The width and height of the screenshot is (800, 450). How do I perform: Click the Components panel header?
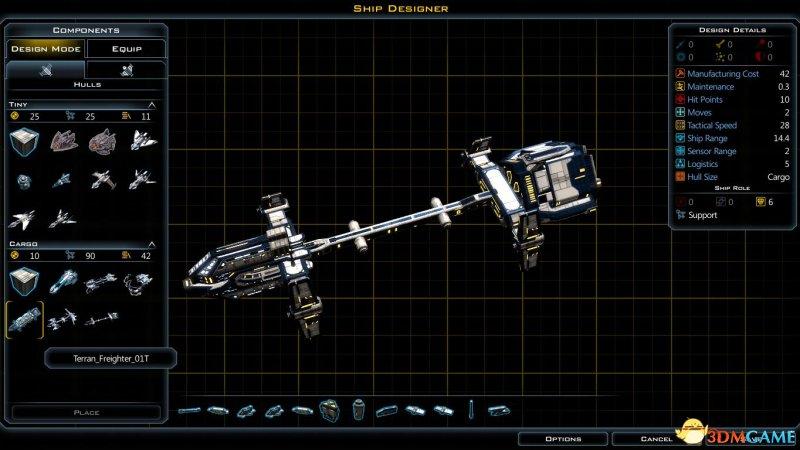(x=86, y=30)
